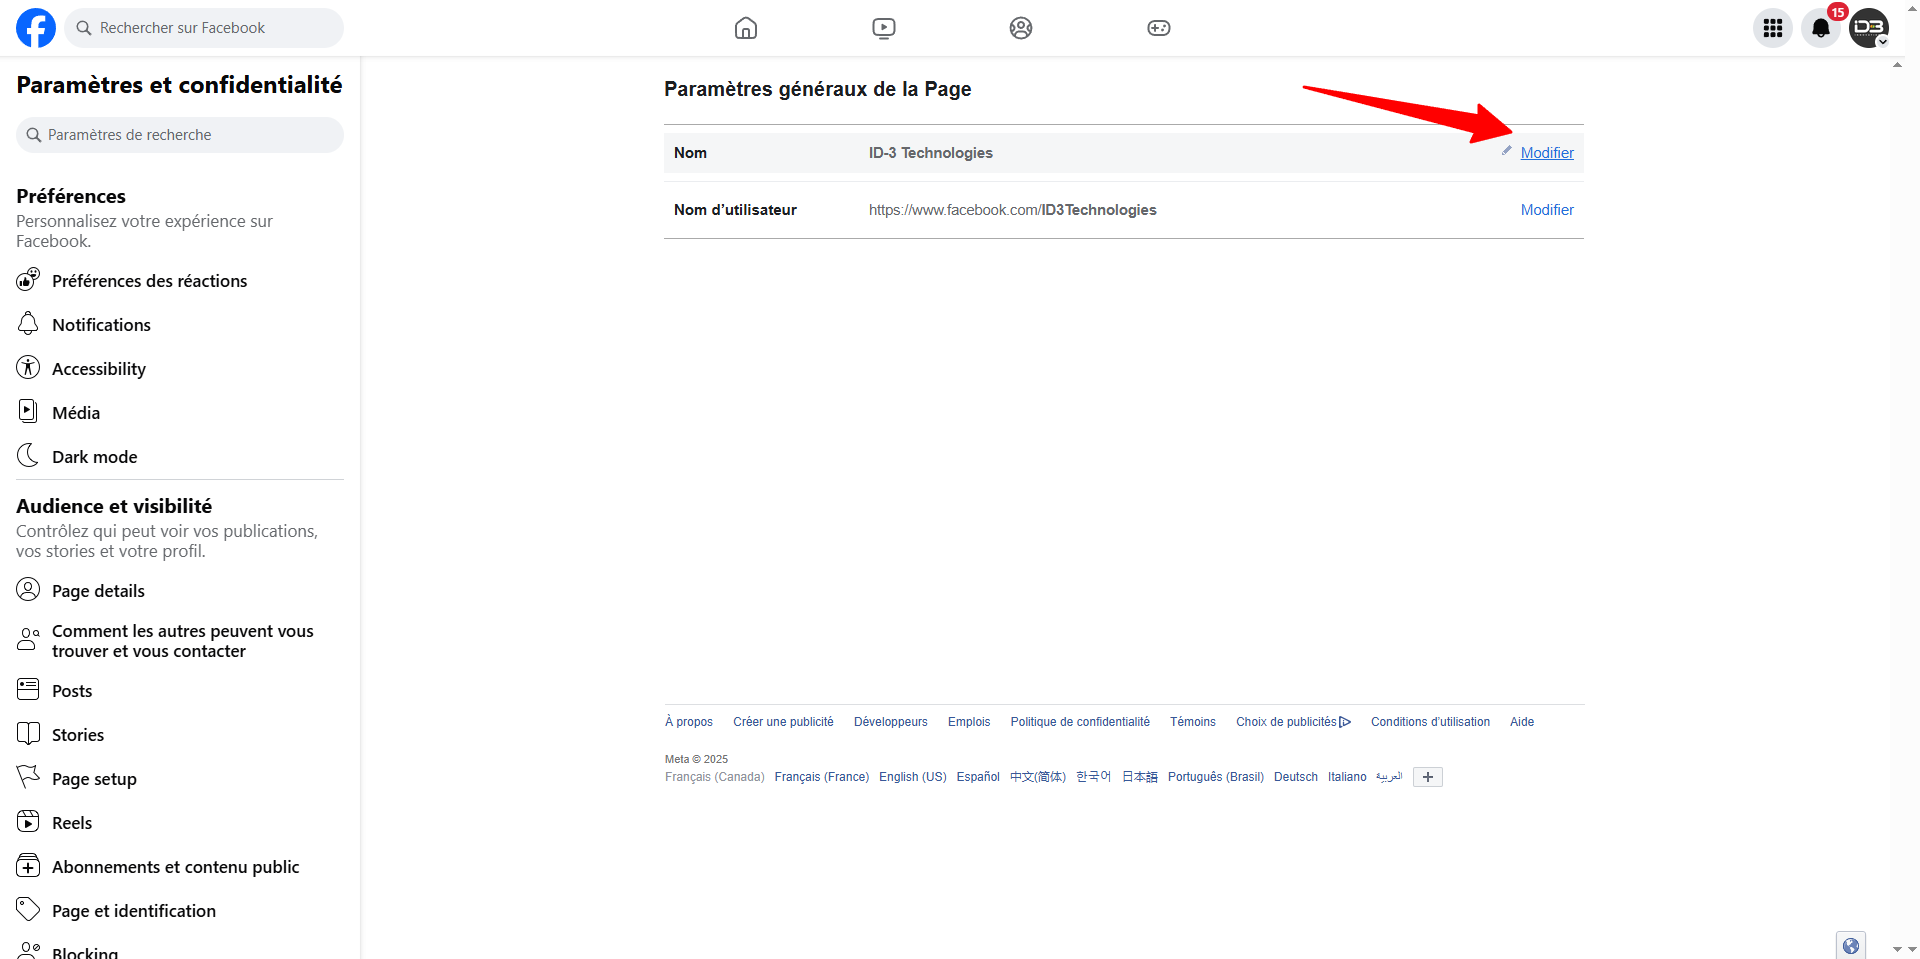Open Préférences des réactions settings
The image size is (1920, 959).
pyautogui.click(x=180, y=281)
